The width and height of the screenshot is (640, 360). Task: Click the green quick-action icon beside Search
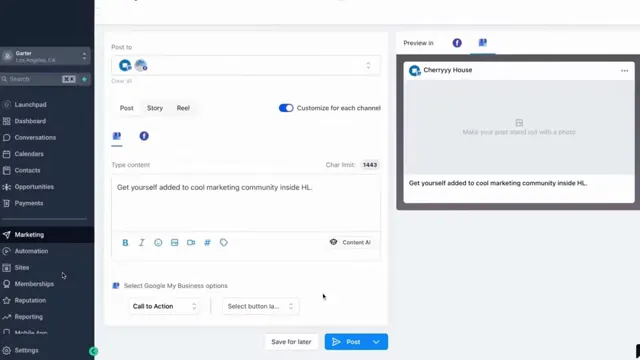click(84, 79)
